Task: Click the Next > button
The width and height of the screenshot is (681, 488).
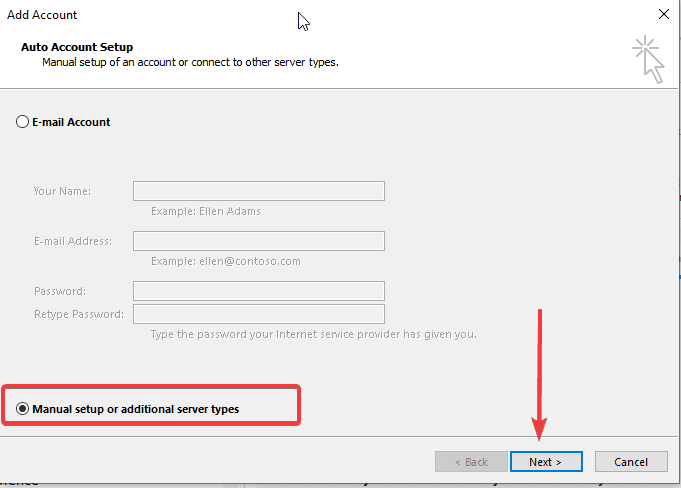Action: click(545, 462)
